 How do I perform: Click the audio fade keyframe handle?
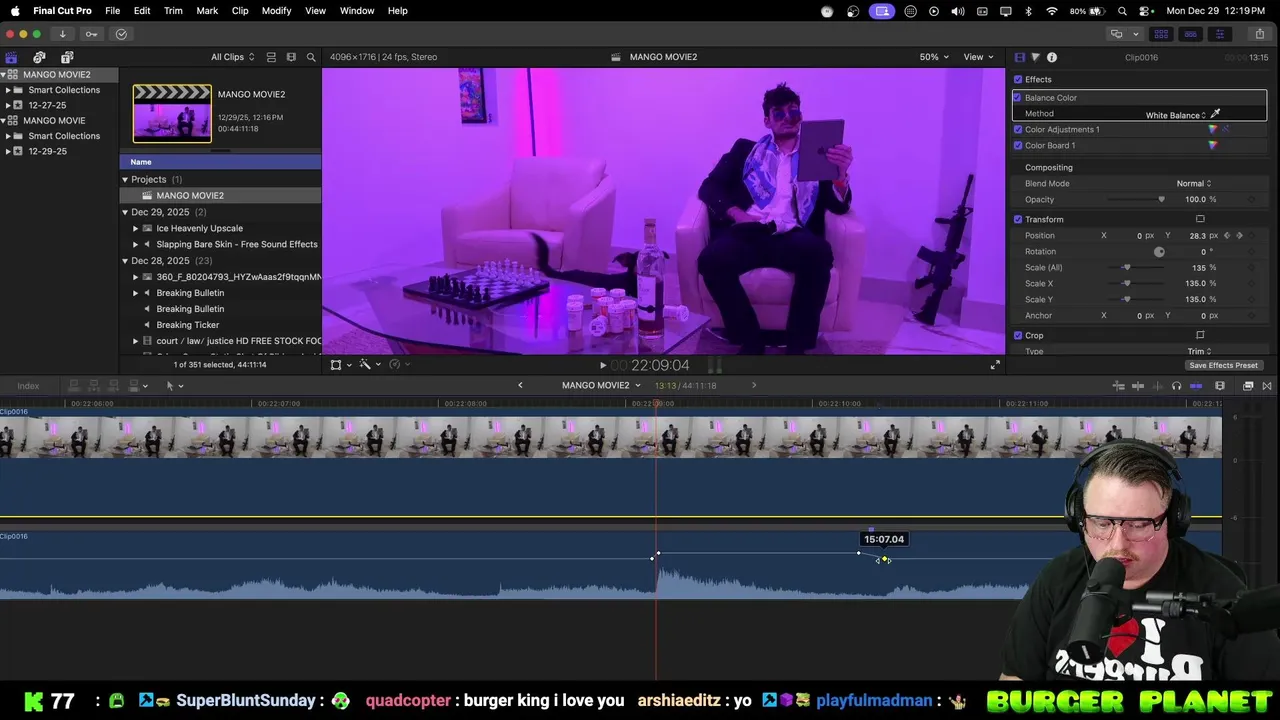(x=885, y=559)
